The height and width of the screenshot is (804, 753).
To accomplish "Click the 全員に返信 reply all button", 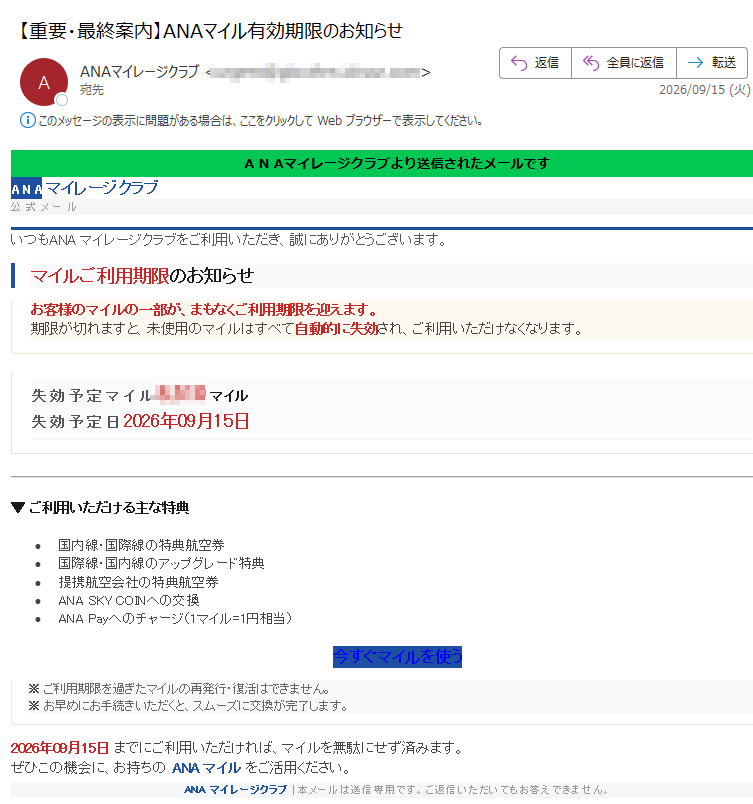I will tap(624, 63).
